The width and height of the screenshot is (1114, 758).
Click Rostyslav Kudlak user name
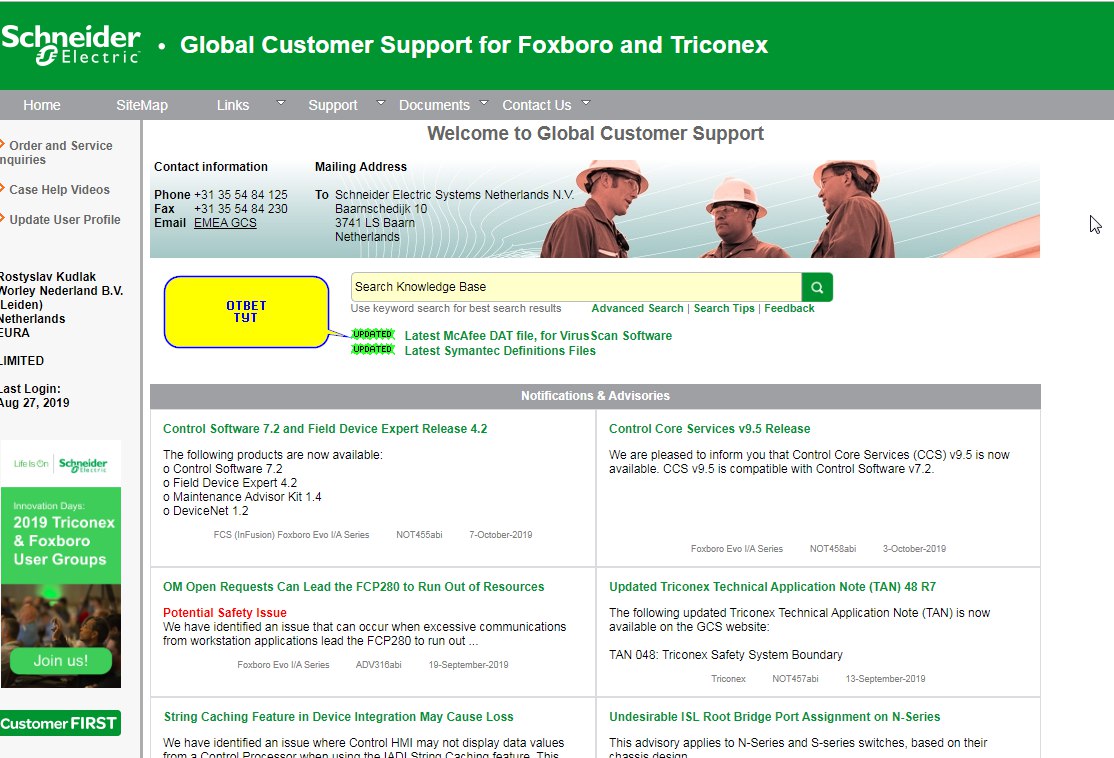point(48,277)
